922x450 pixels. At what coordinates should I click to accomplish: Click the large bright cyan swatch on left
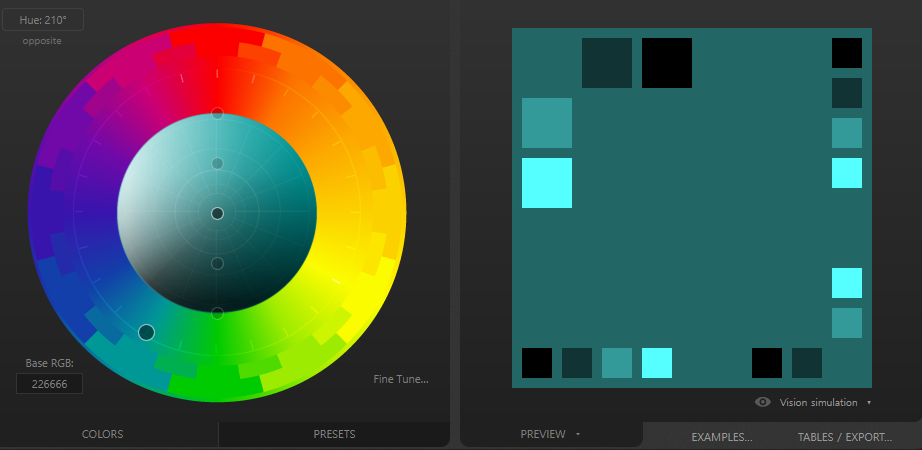(547, 183)
